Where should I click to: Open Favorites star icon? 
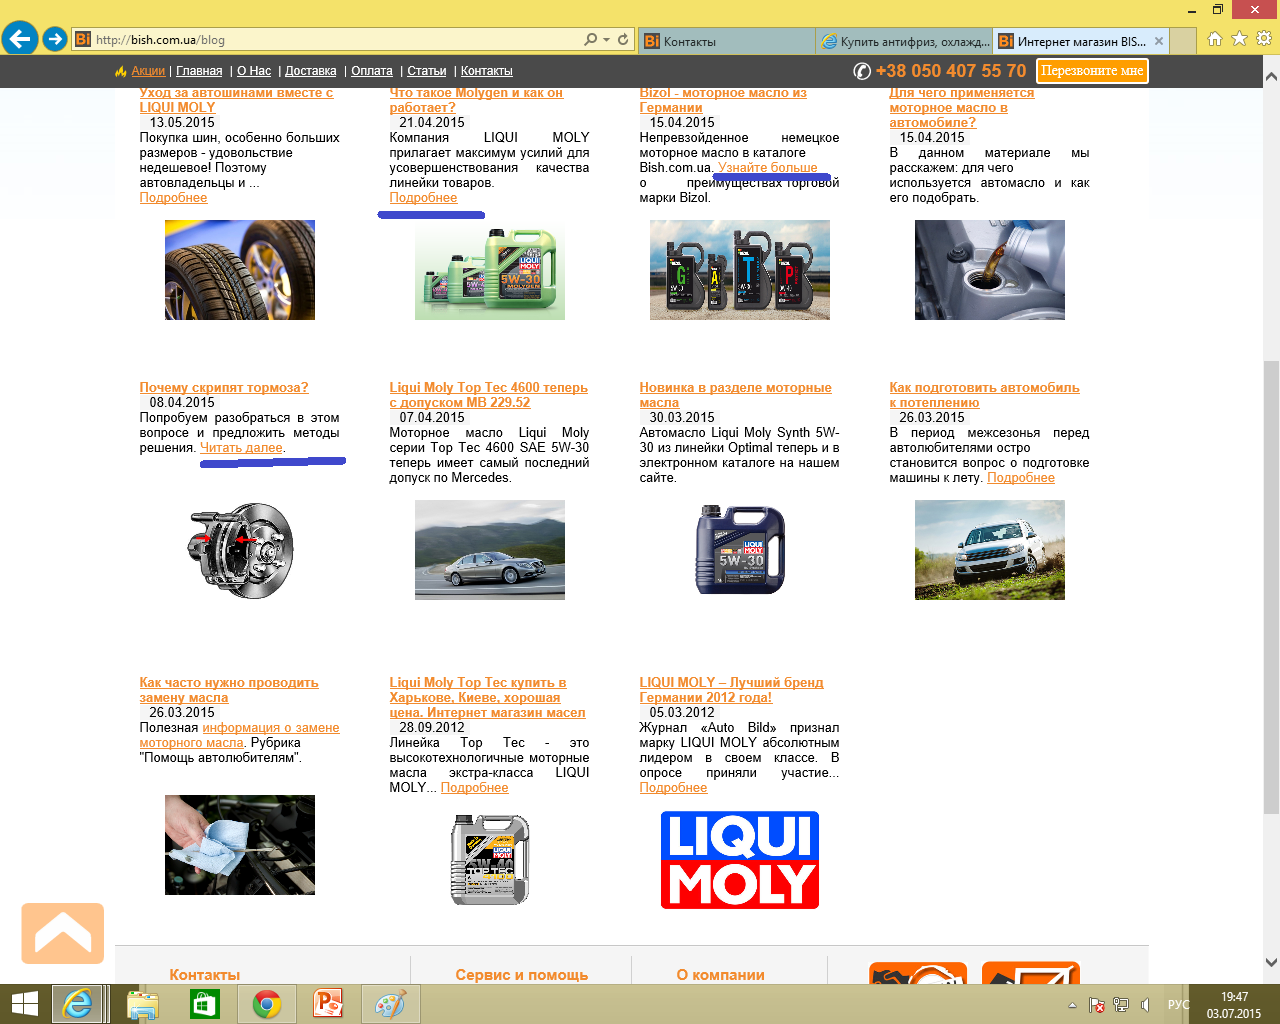(1239, 39)
